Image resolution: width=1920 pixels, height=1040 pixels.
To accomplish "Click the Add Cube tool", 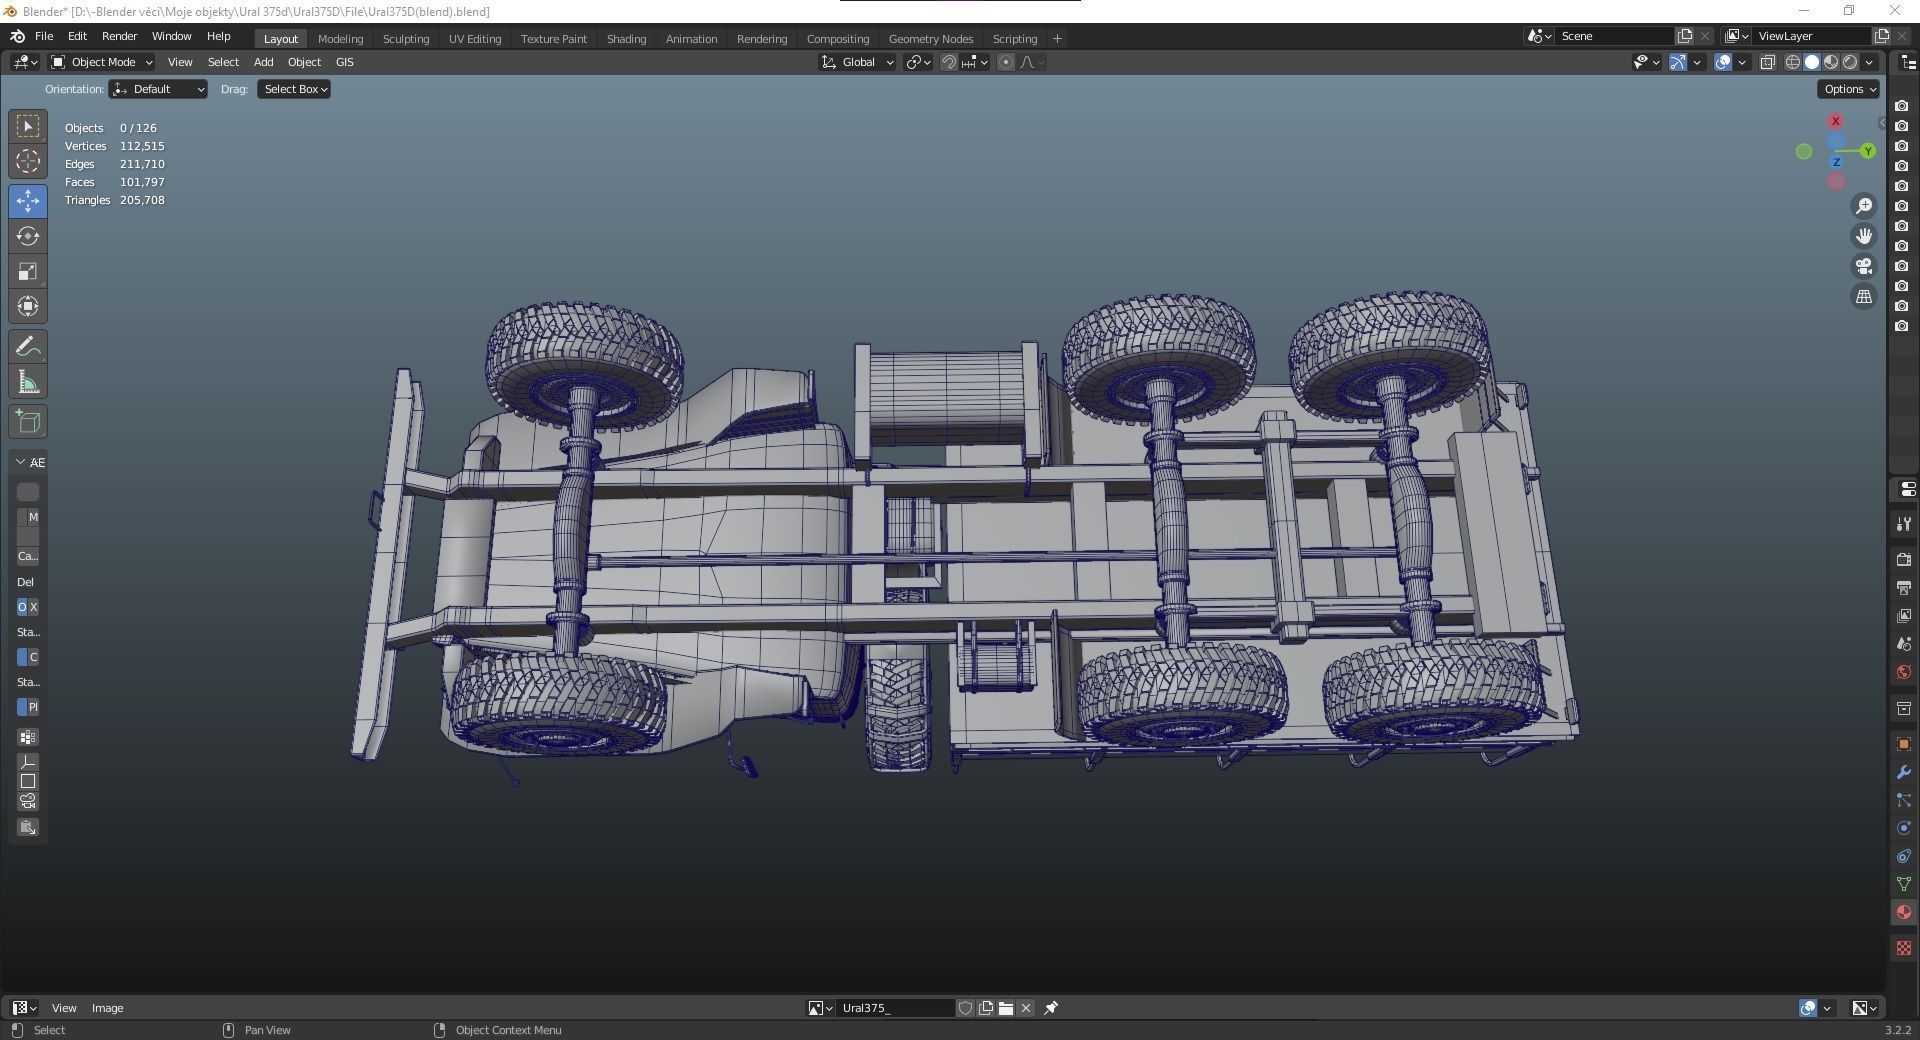I will (28, 421).
